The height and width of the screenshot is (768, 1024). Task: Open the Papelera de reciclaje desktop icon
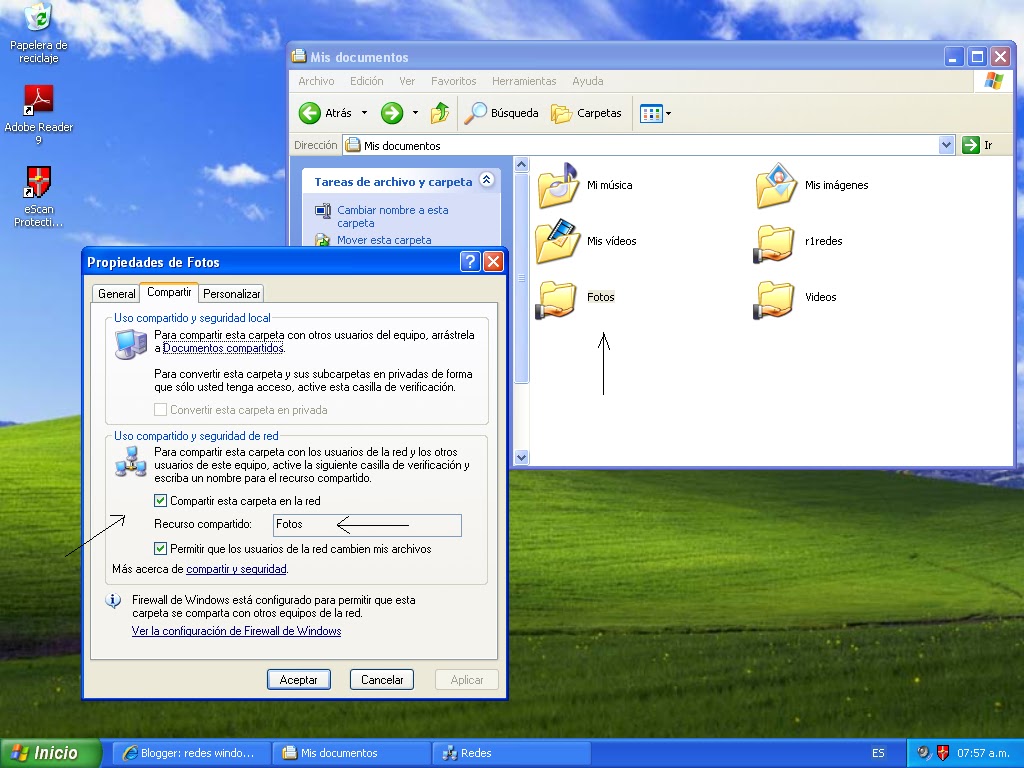click(x=39, y=33)
